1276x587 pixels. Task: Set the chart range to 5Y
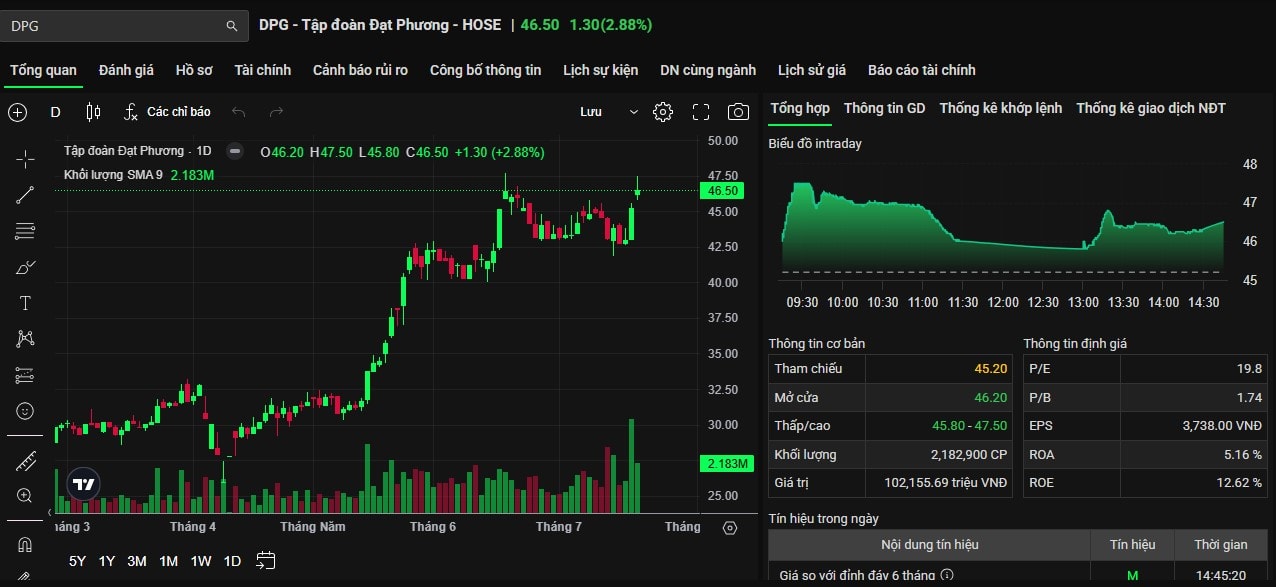77,561
